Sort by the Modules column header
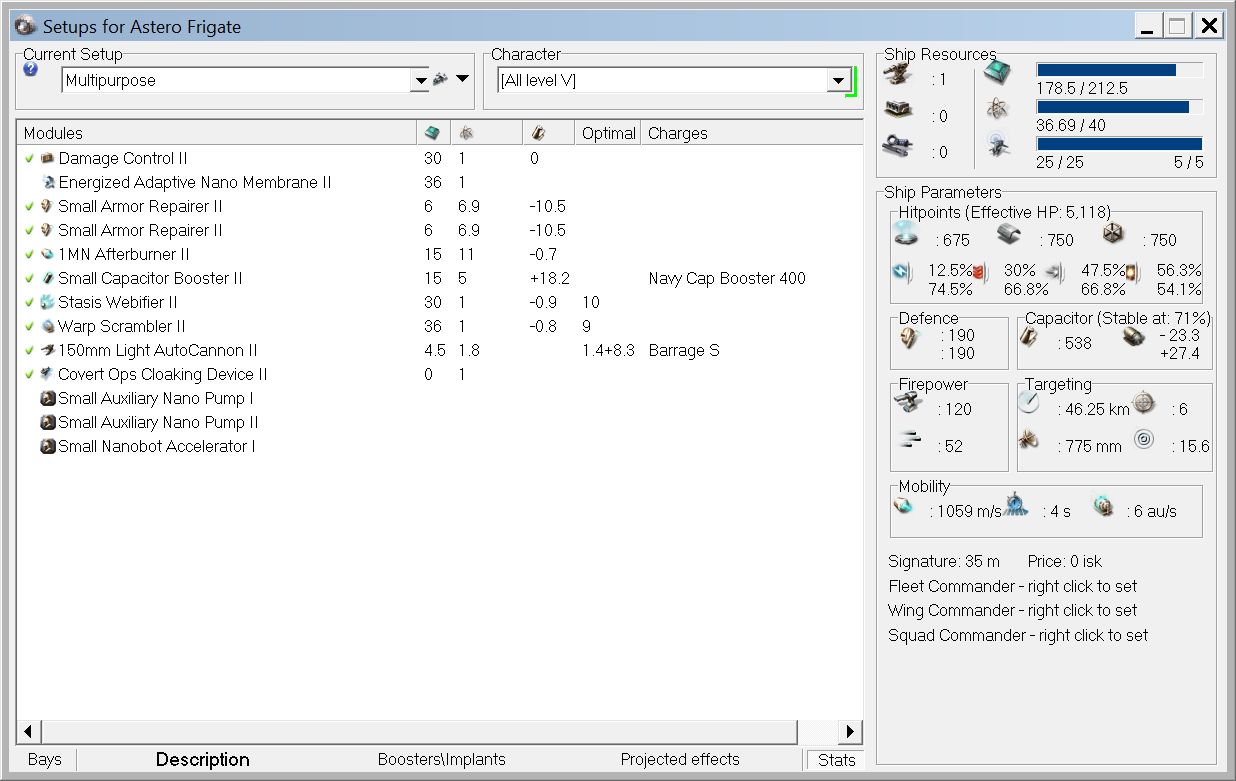This screenshot has height=781, width=1236. coord(216,133)
